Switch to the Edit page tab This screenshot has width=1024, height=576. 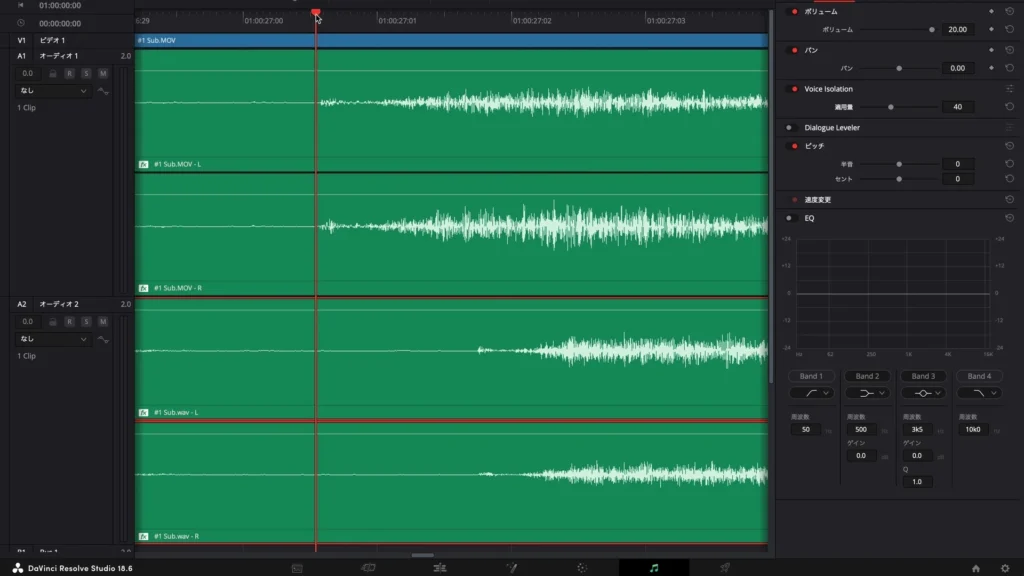pyautogui.click(x=439, y=567)
